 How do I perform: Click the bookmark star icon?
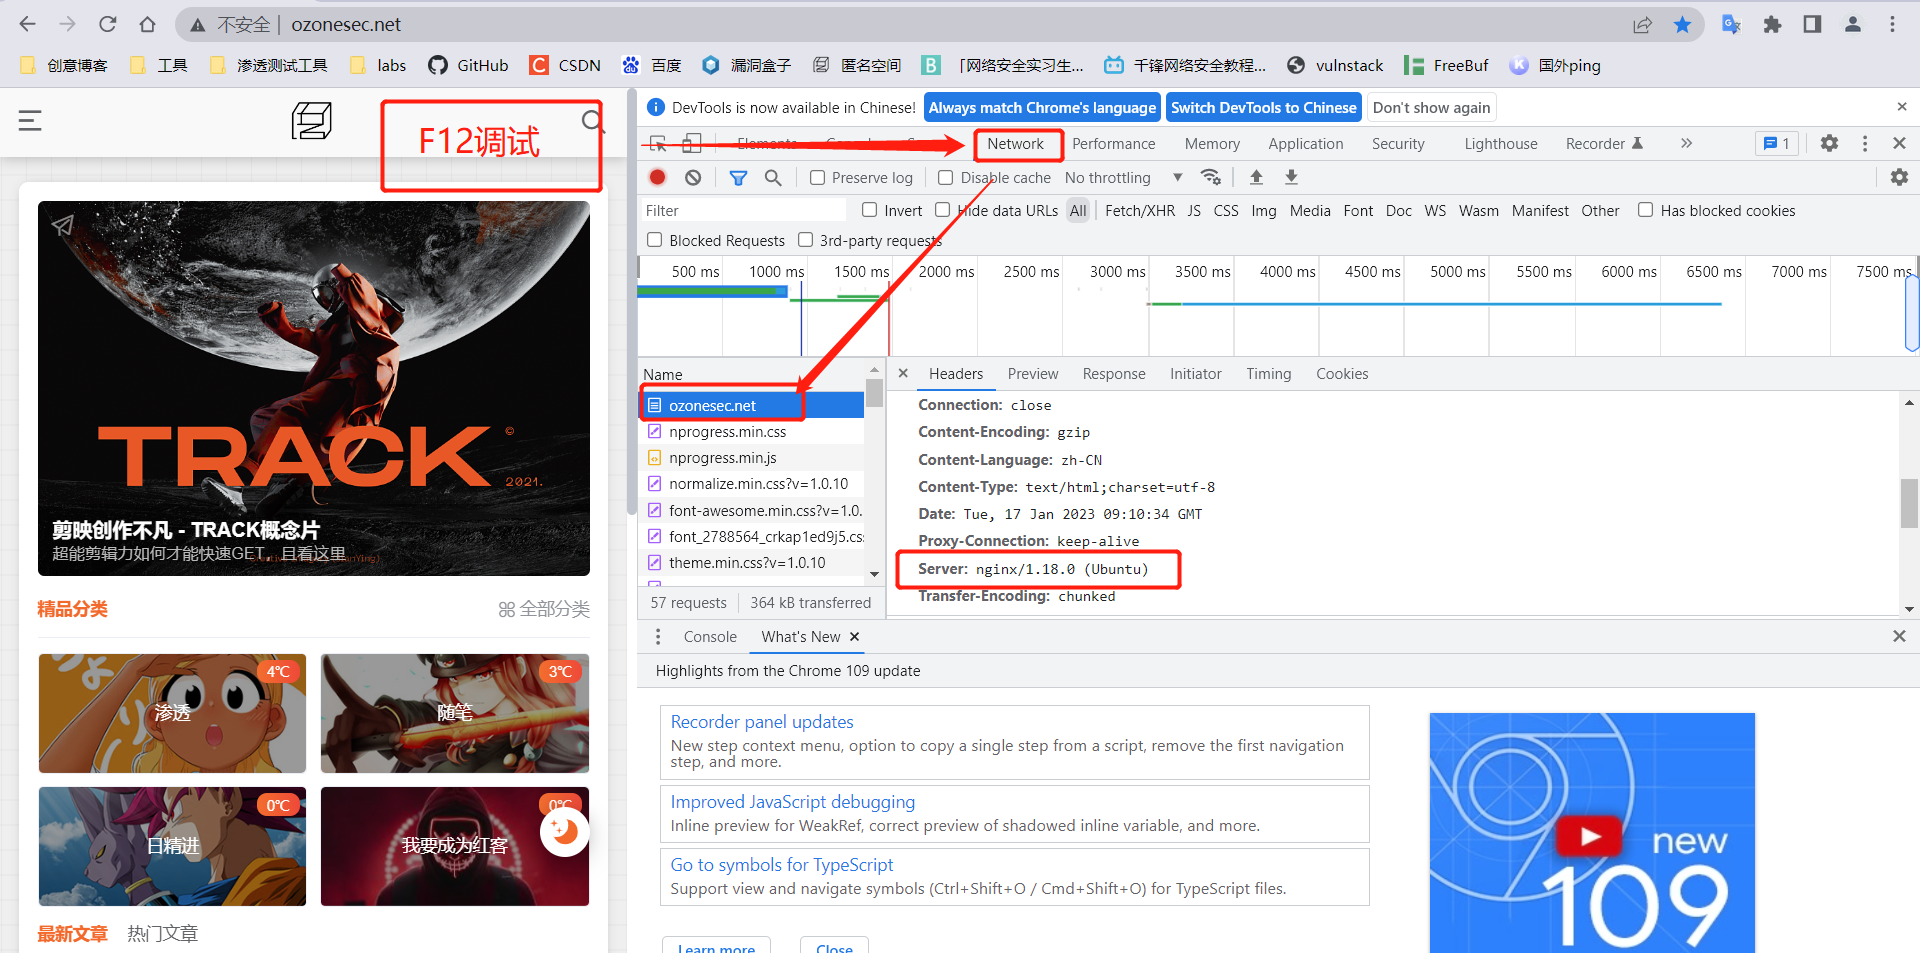[1682, 24]
